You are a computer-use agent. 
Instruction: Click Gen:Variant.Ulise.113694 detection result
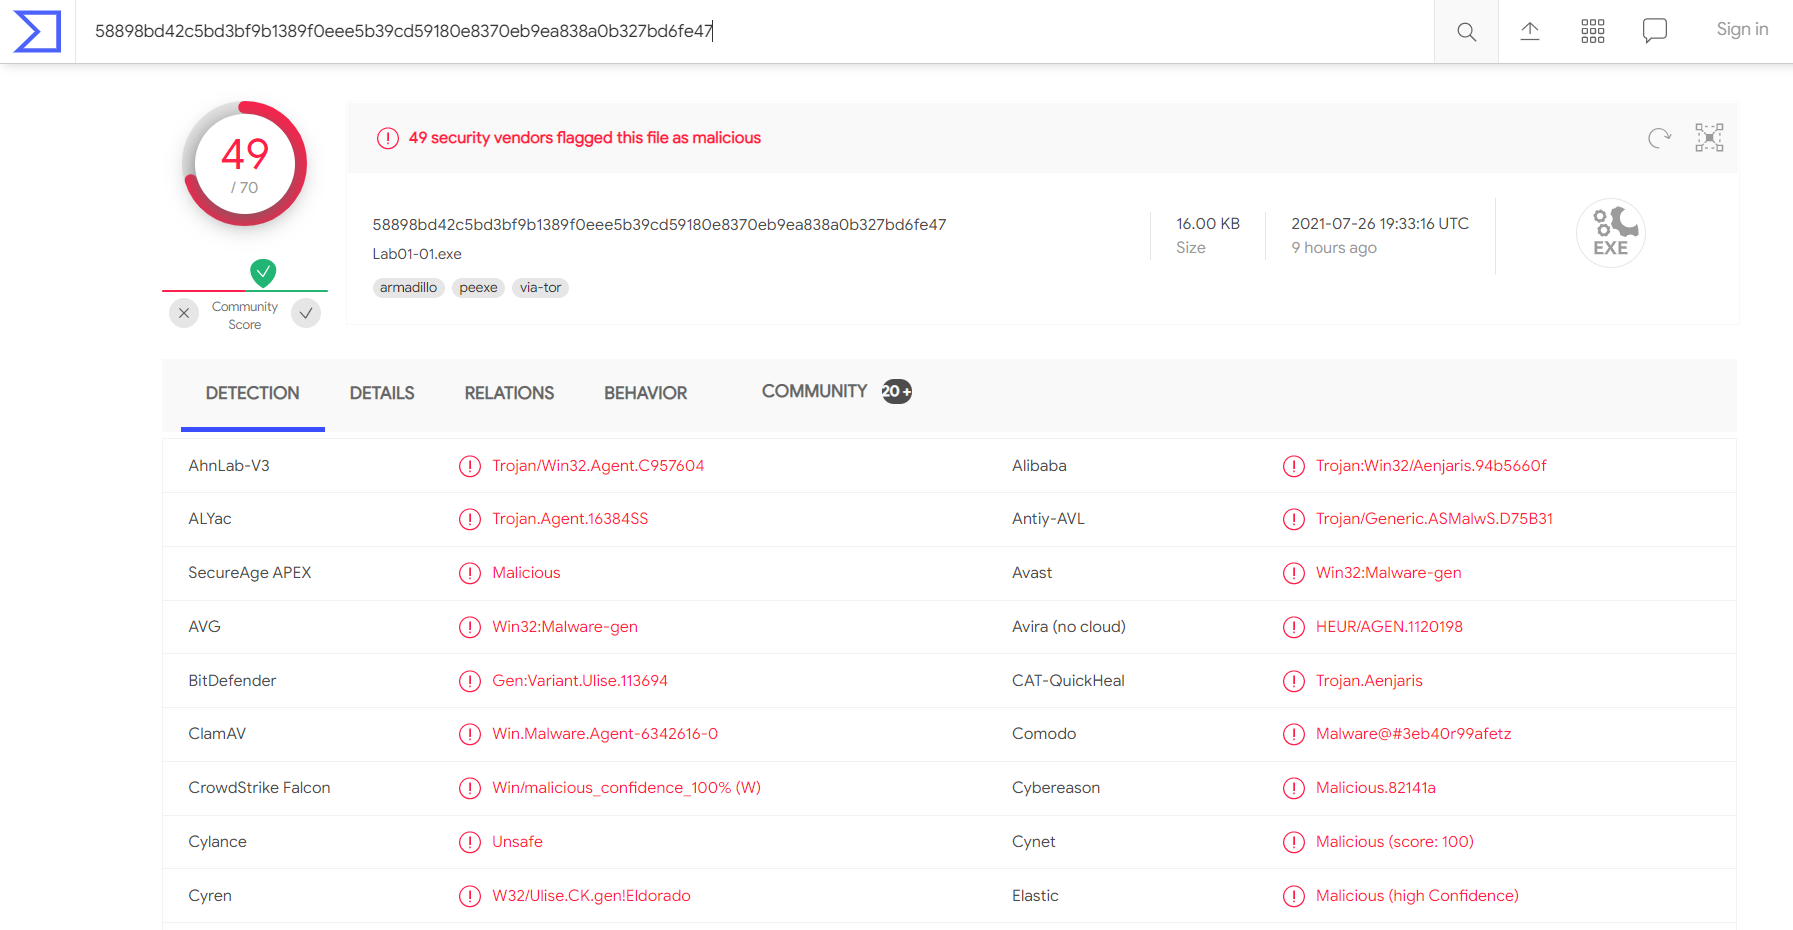point(580,681)
